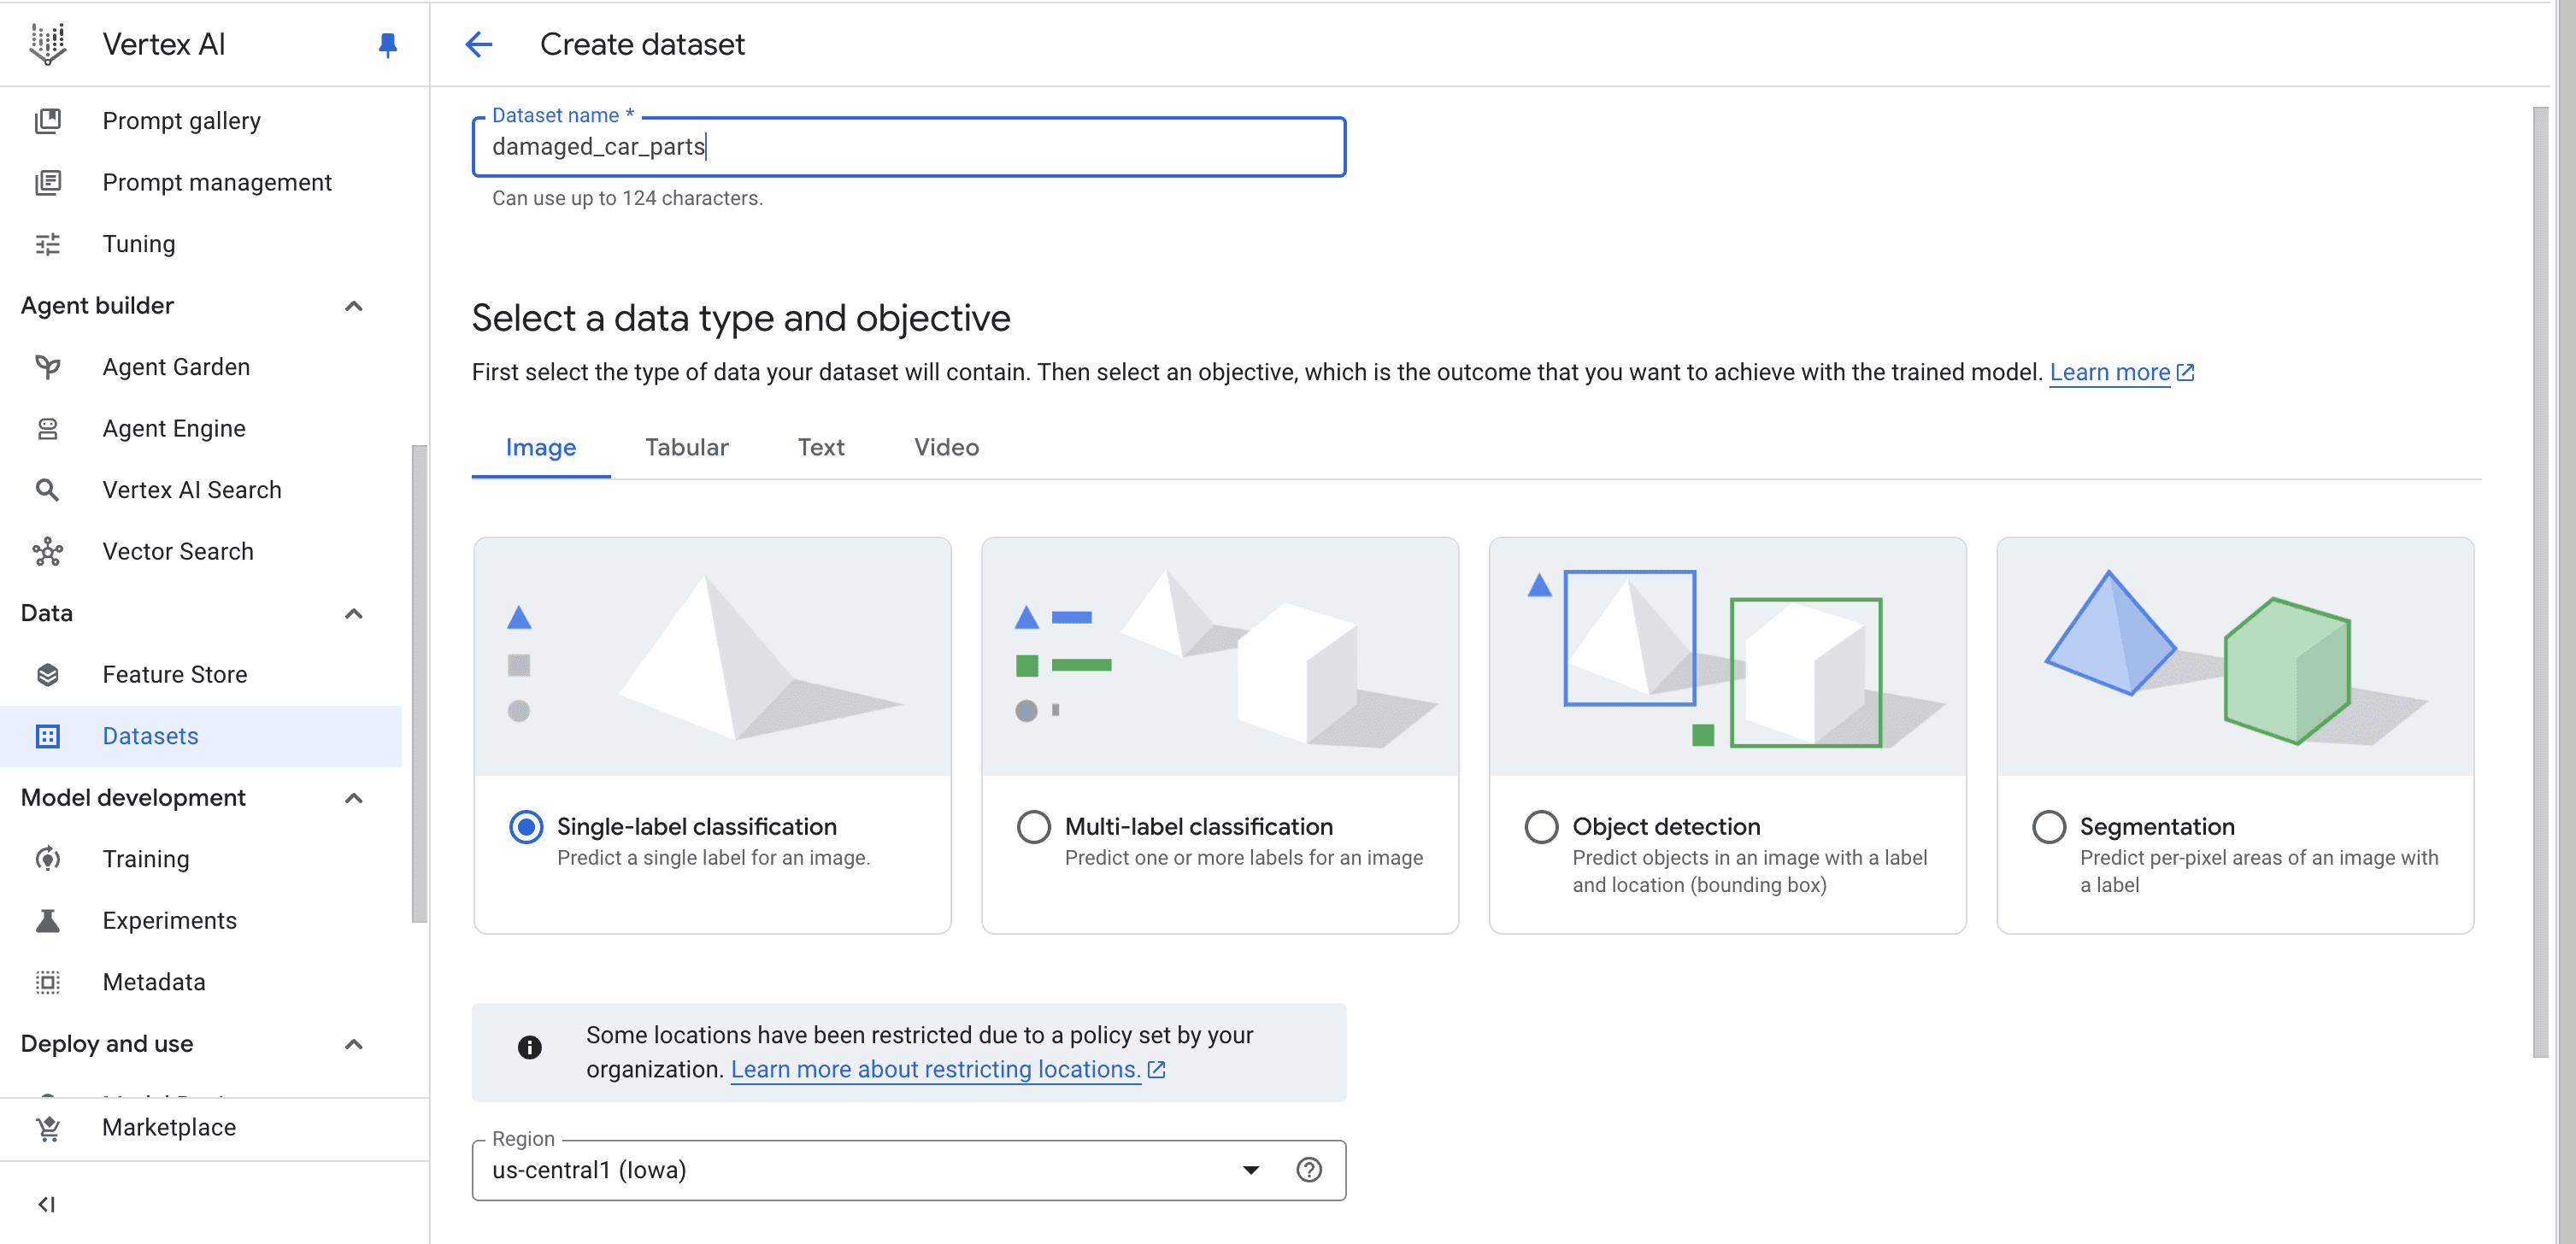The image size is (2576, 1244).
Task: Collapse the side navigation menu
Action: pyautogui.click(x=47, y=1204)
